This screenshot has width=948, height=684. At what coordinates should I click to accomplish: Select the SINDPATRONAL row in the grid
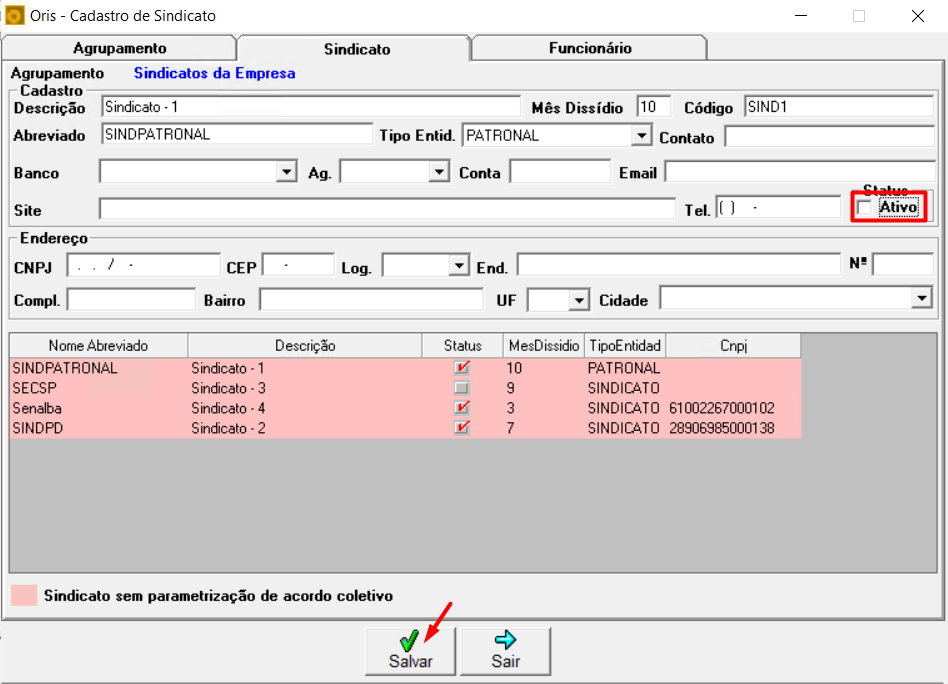64,368
